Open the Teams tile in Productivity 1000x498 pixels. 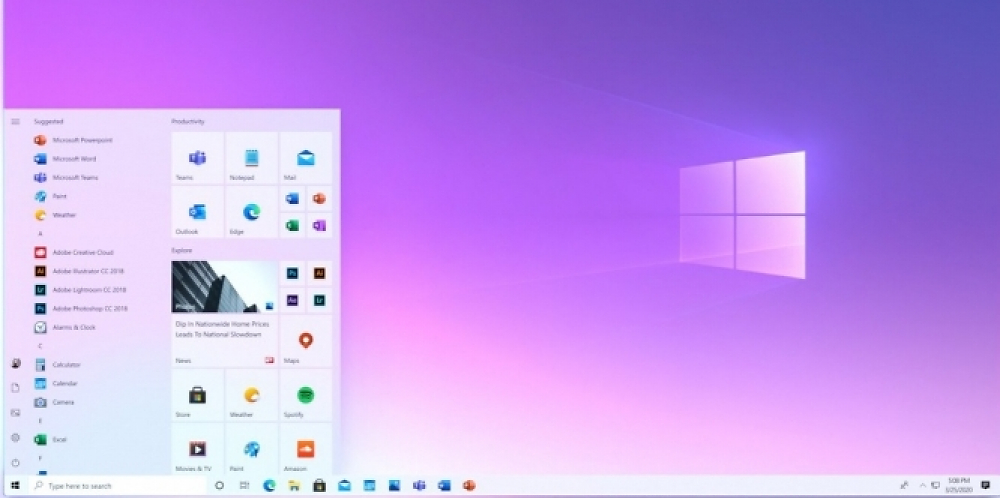[198, 158]
